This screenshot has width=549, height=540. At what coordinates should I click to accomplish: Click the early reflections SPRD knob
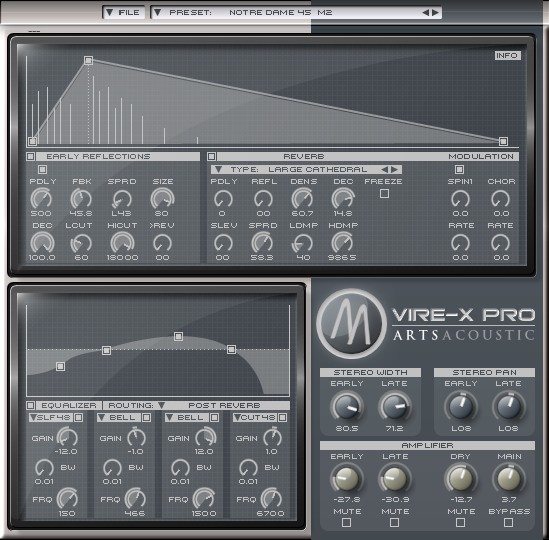[x=122, y=199]
